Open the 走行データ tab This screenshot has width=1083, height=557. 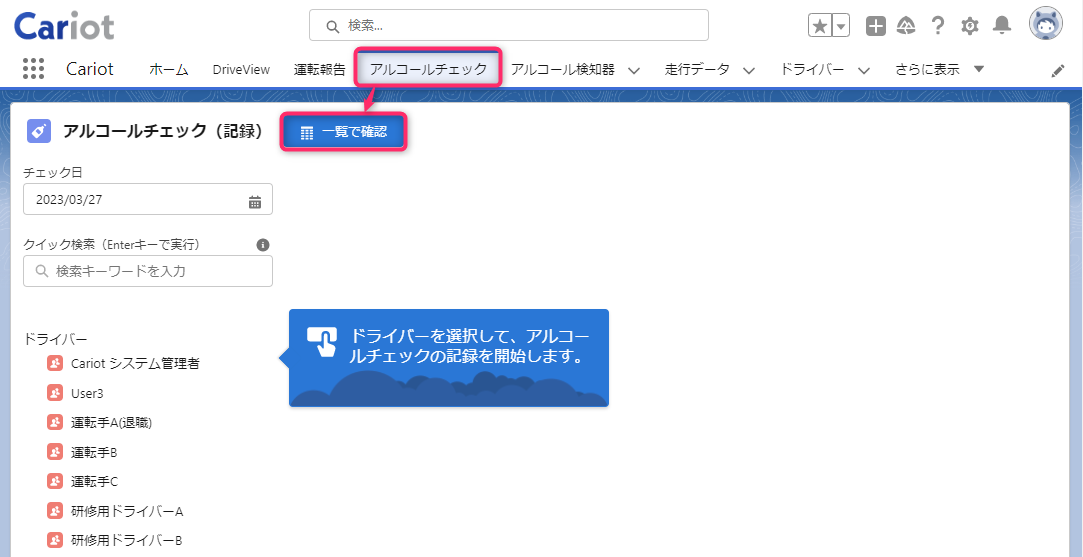(x=697, y=69)
